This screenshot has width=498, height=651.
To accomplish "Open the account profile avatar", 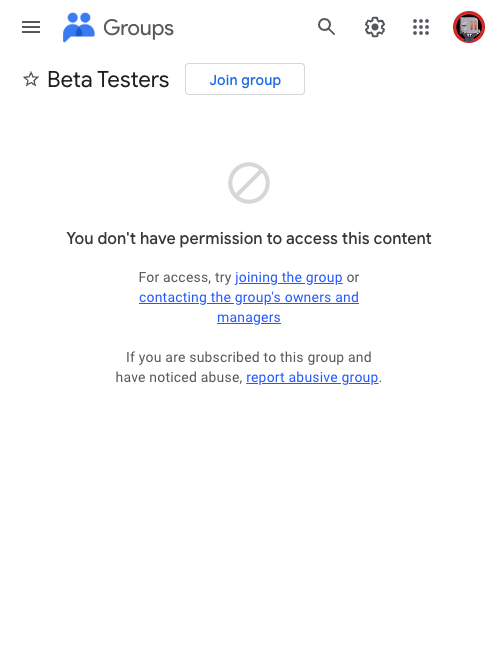I will click(x=469, y=27).
